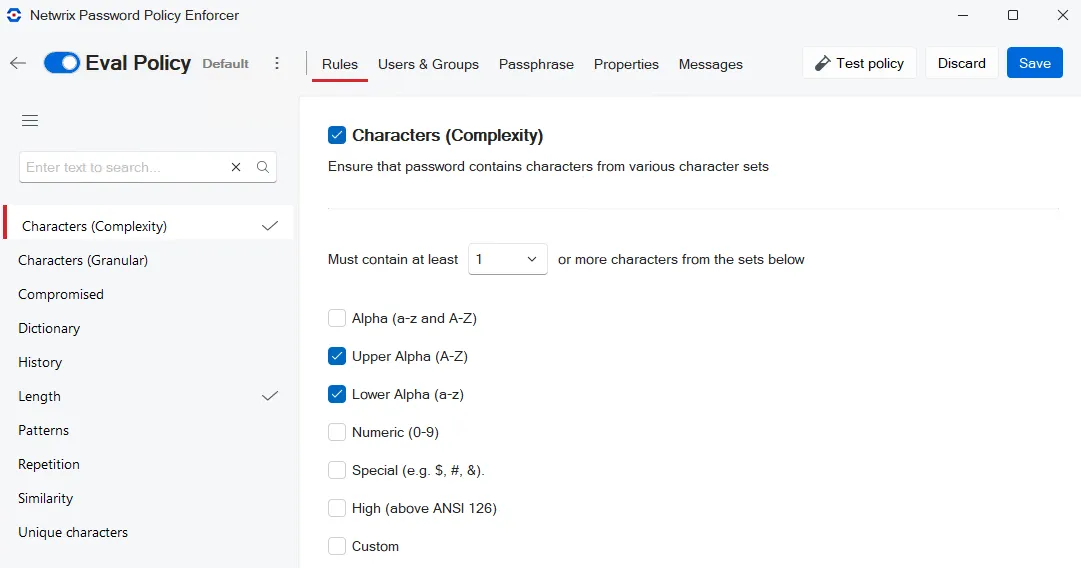Viewport: 1081px width, 568px height.
Task: Click the Test policy button
Action: (x=859, y=63)
